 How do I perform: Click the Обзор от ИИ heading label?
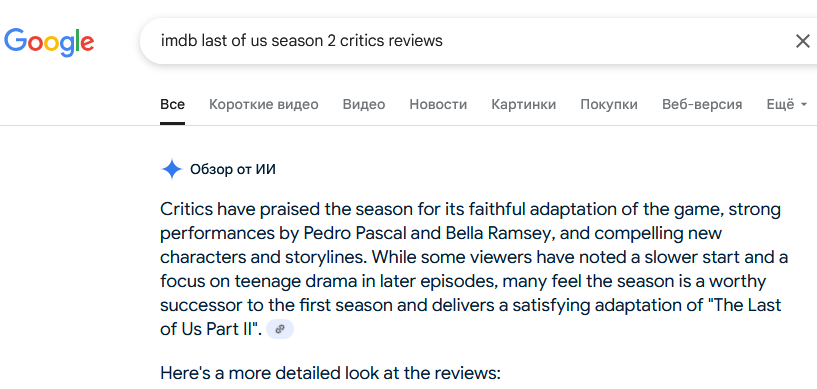233,170
